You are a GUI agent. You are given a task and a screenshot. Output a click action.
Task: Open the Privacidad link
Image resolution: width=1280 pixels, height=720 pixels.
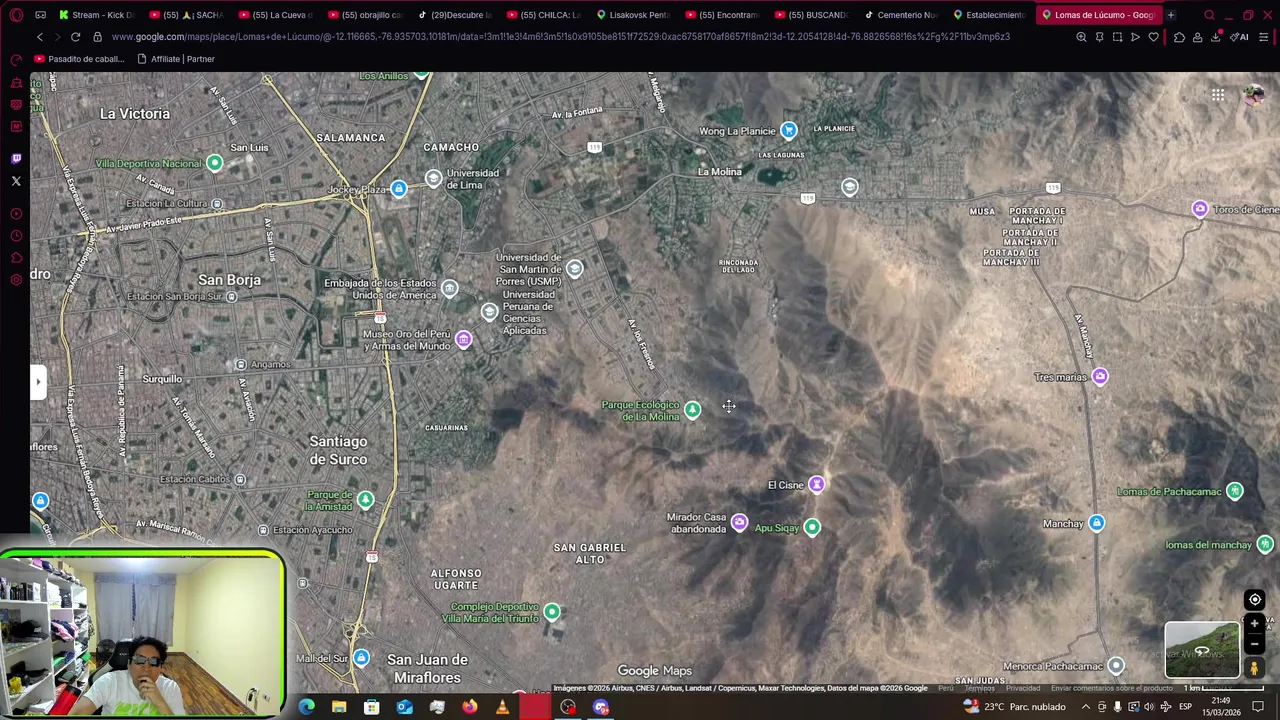pos(1022,688)
